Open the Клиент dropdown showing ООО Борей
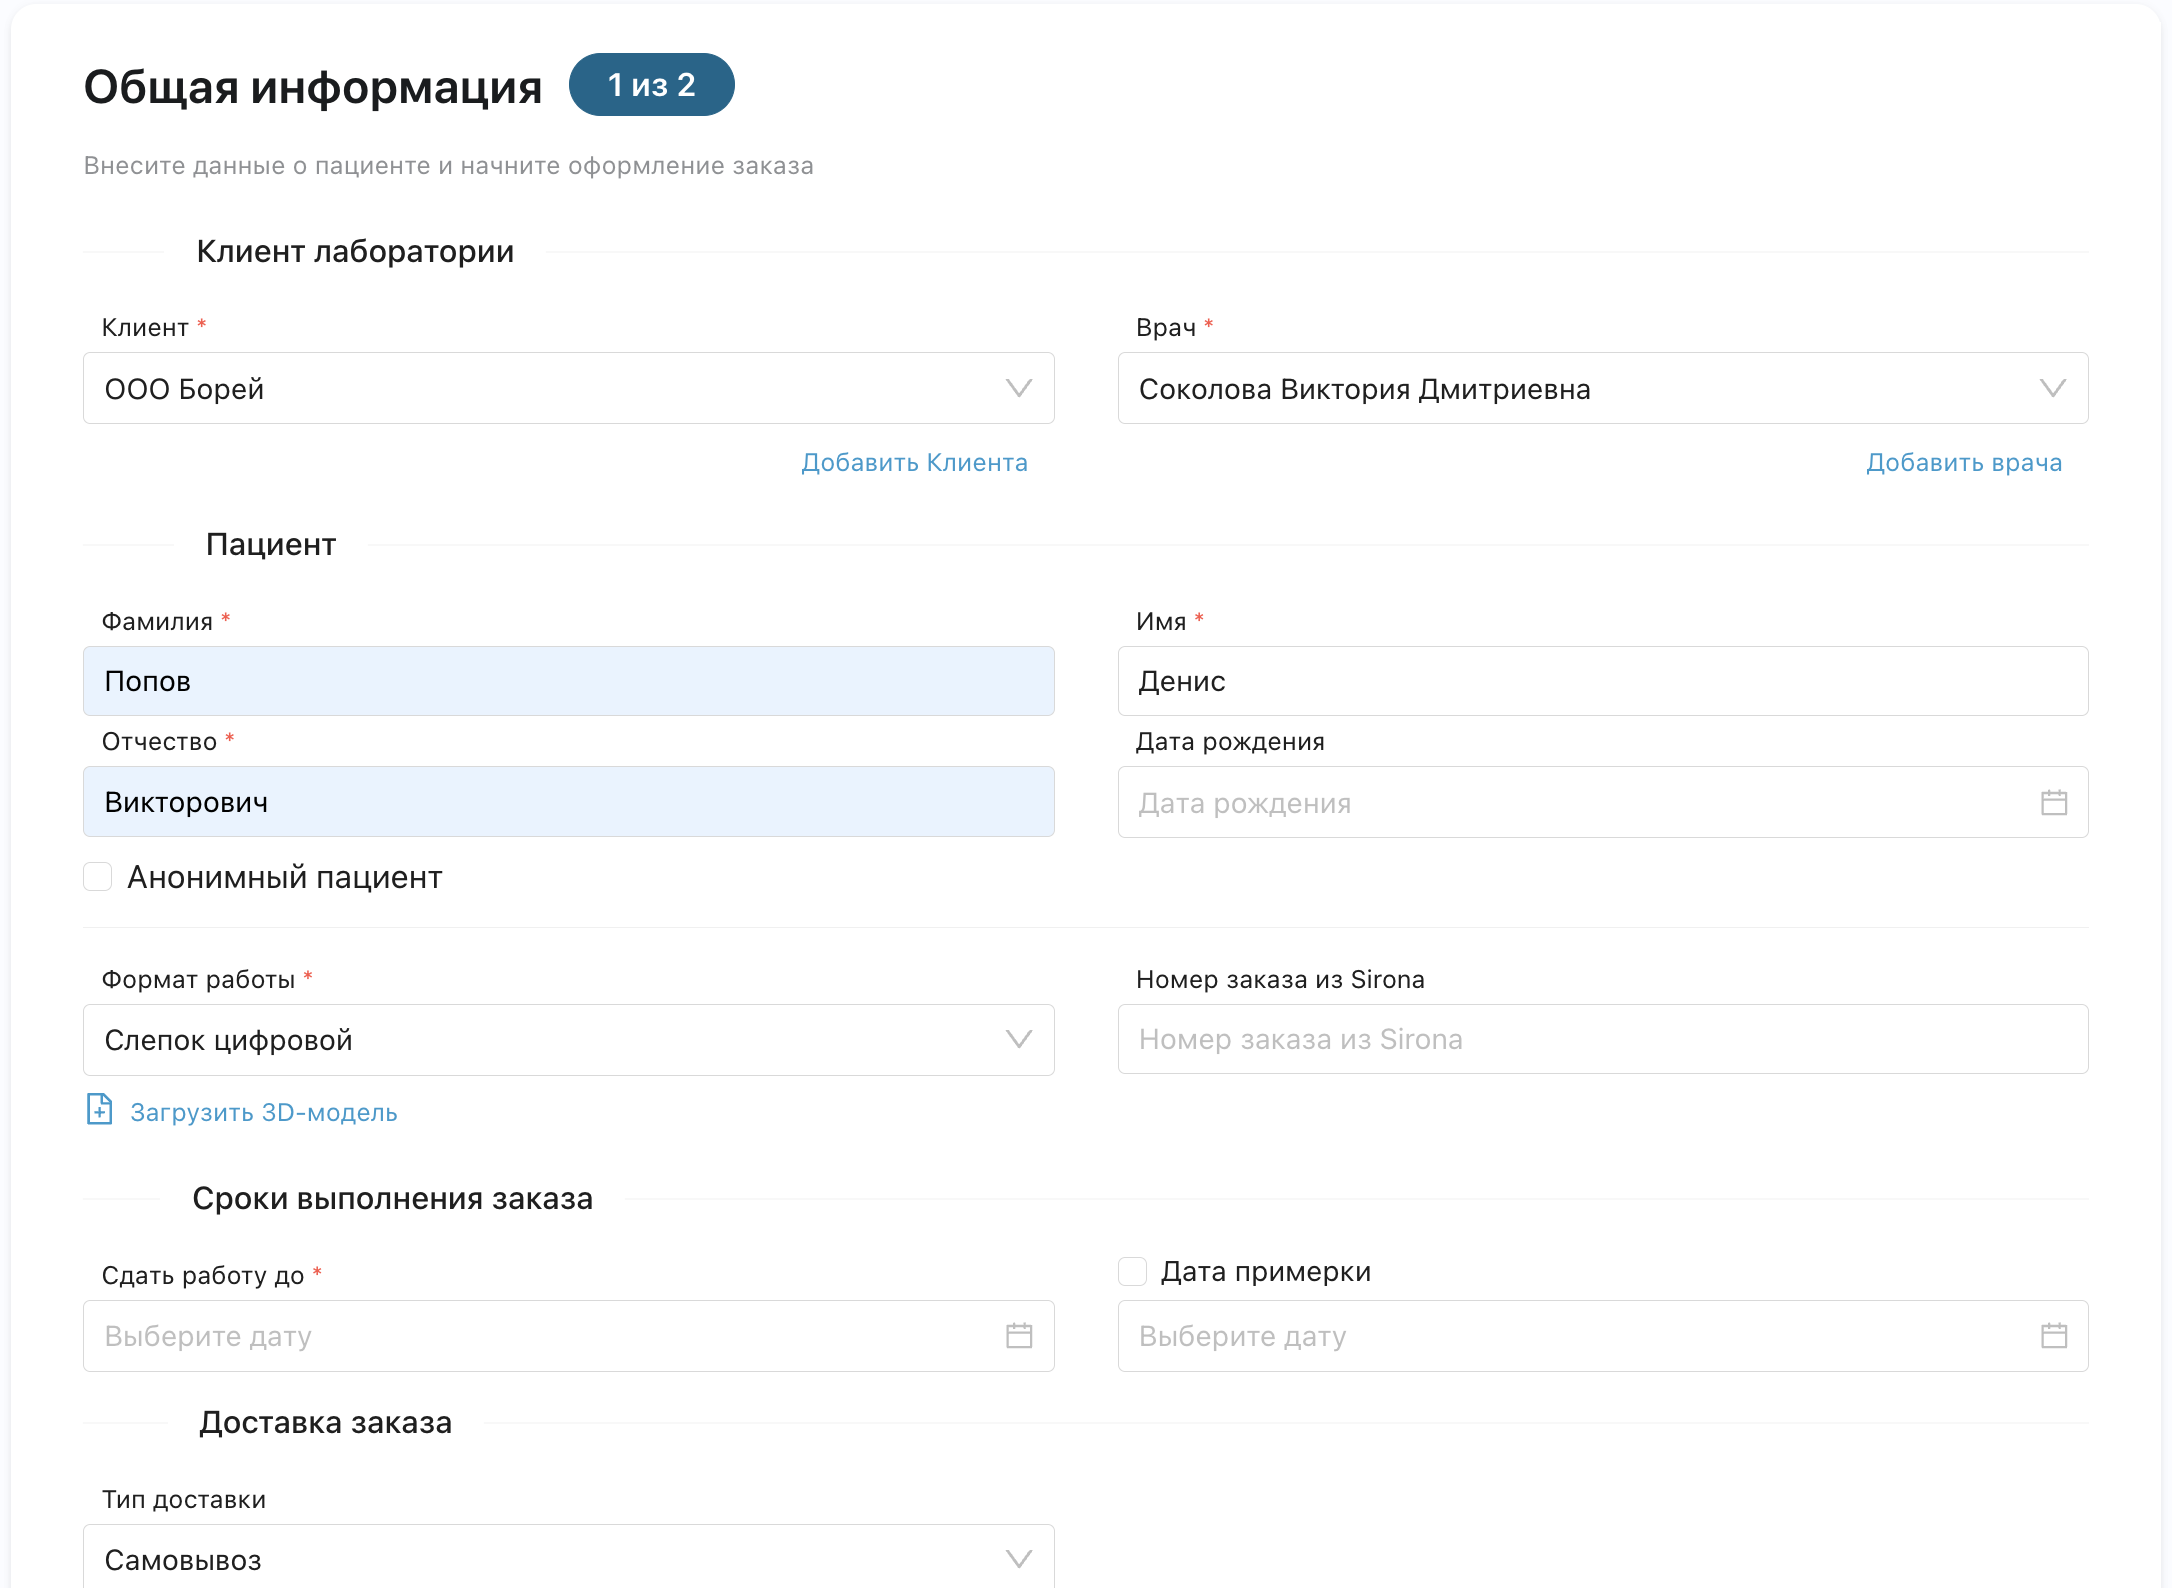2172x1588 pixels. [x=540, y=388]
